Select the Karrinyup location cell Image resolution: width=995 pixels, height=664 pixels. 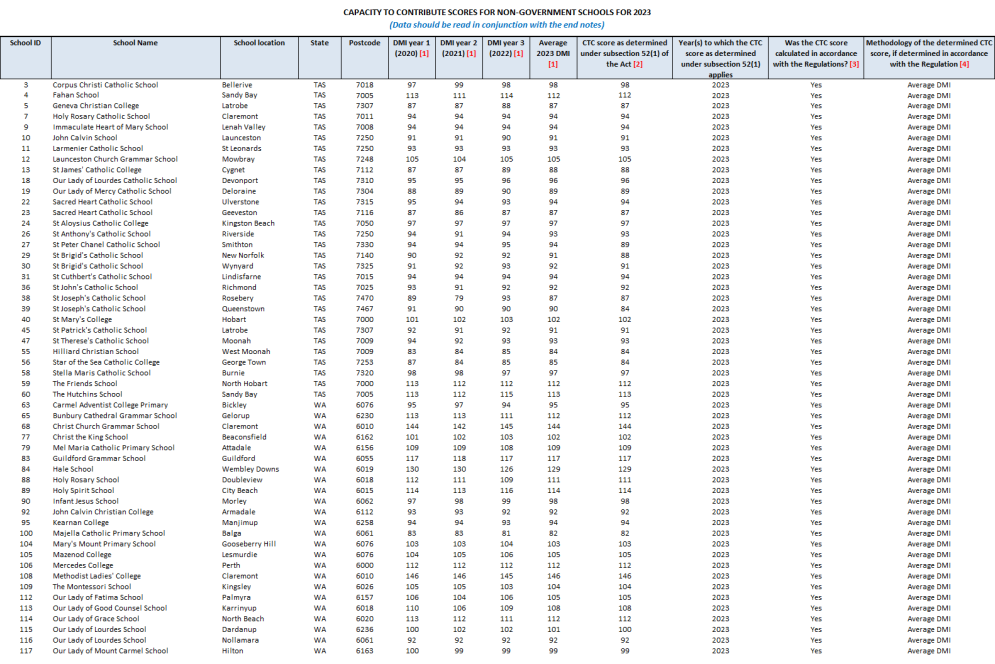point(239,608)
